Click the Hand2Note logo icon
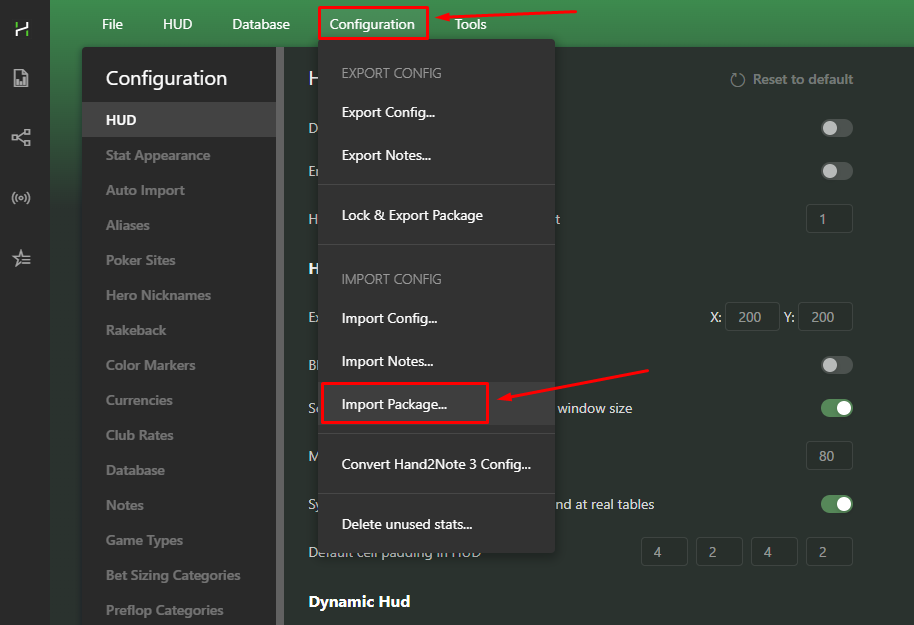This screenshot has width=914, height=625. [x=22, y=28]
